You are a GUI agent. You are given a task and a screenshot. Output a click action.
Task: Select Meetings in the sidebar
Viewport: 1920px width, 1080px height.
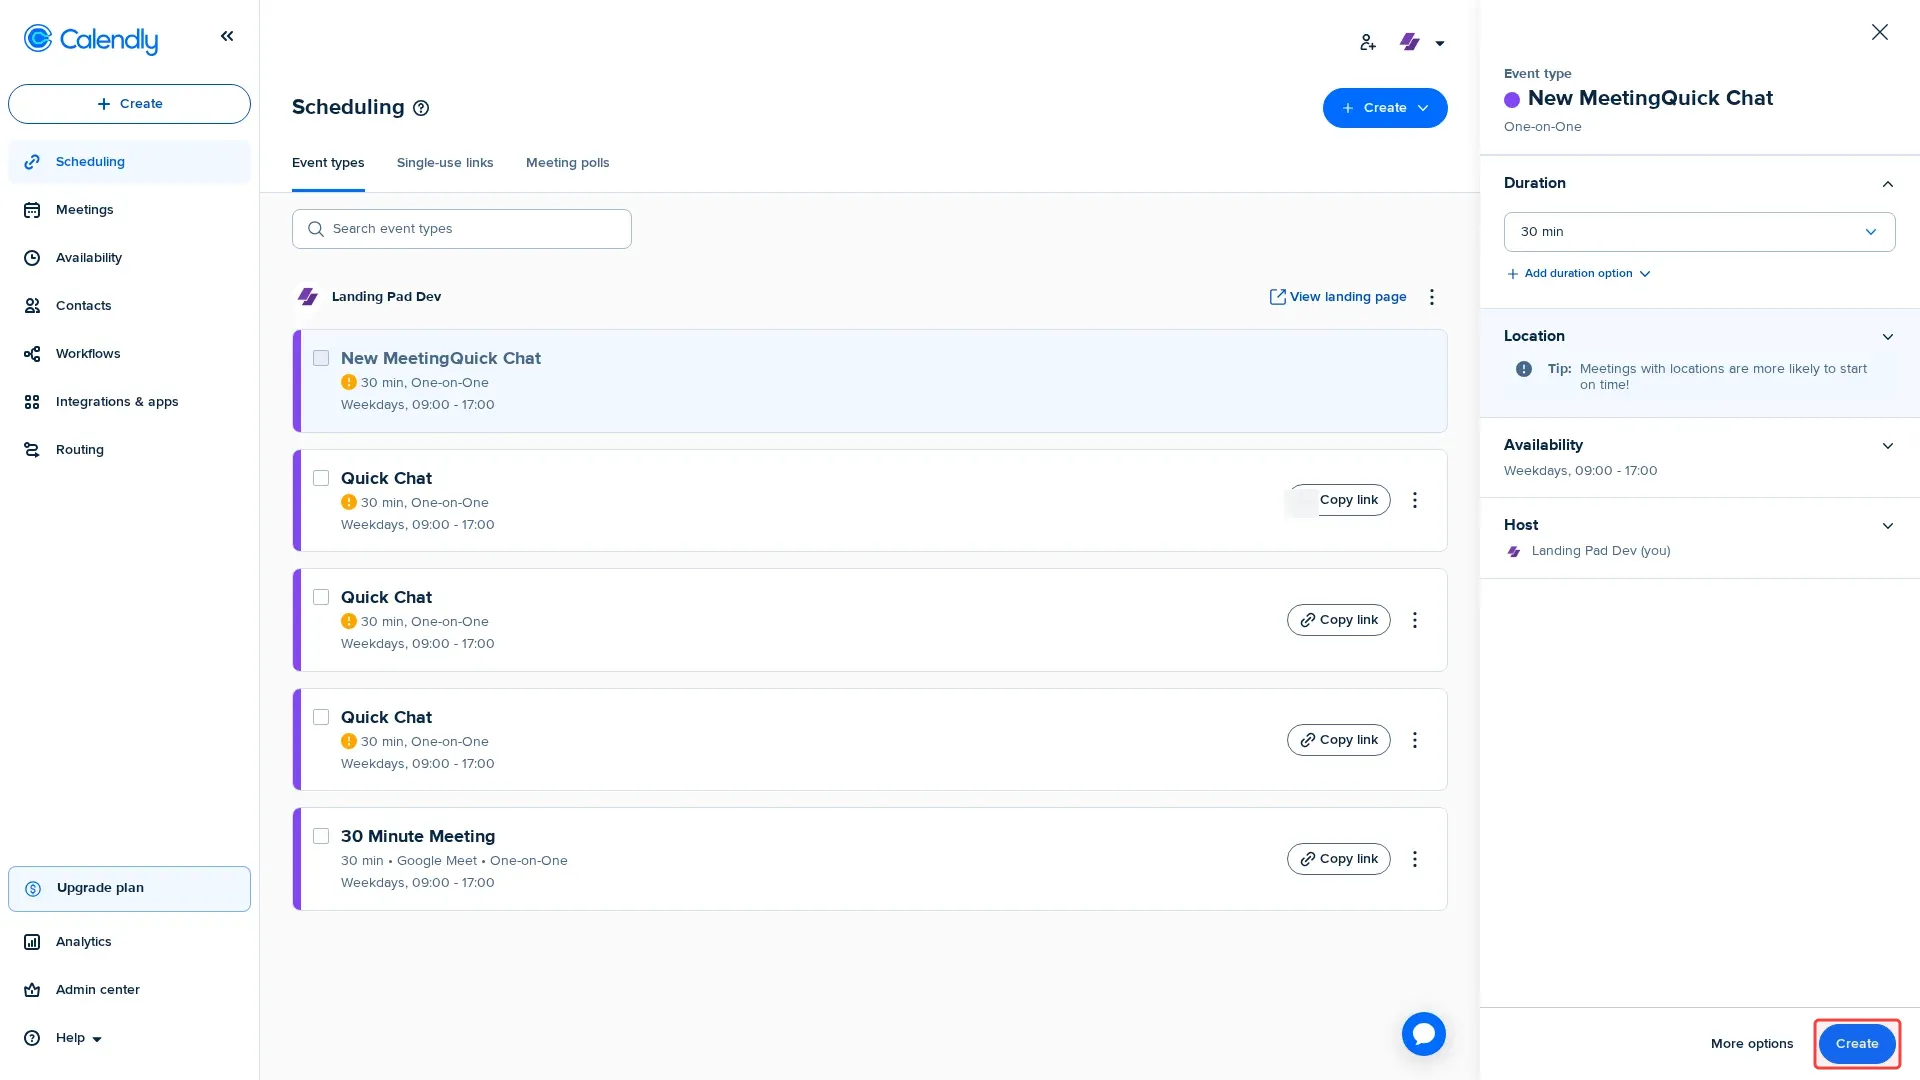click(x=84, y=209)
